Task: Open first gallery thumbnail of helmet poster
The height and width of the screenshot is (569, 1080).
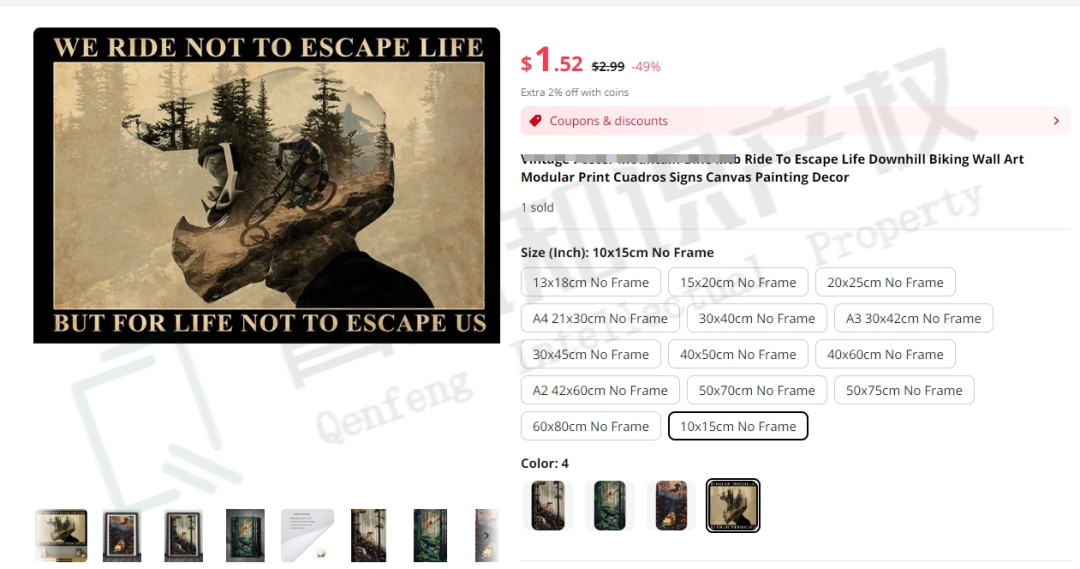Action: click(x=61, y=536)
